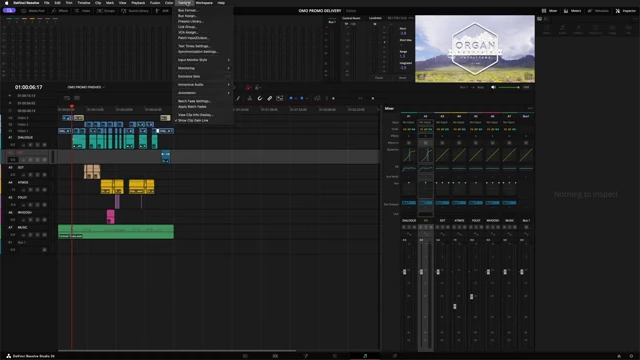Image resolution: width=640 pixels, height=360 pixels.
Task: Open the Metadata panel
Action: pos(598,11)
